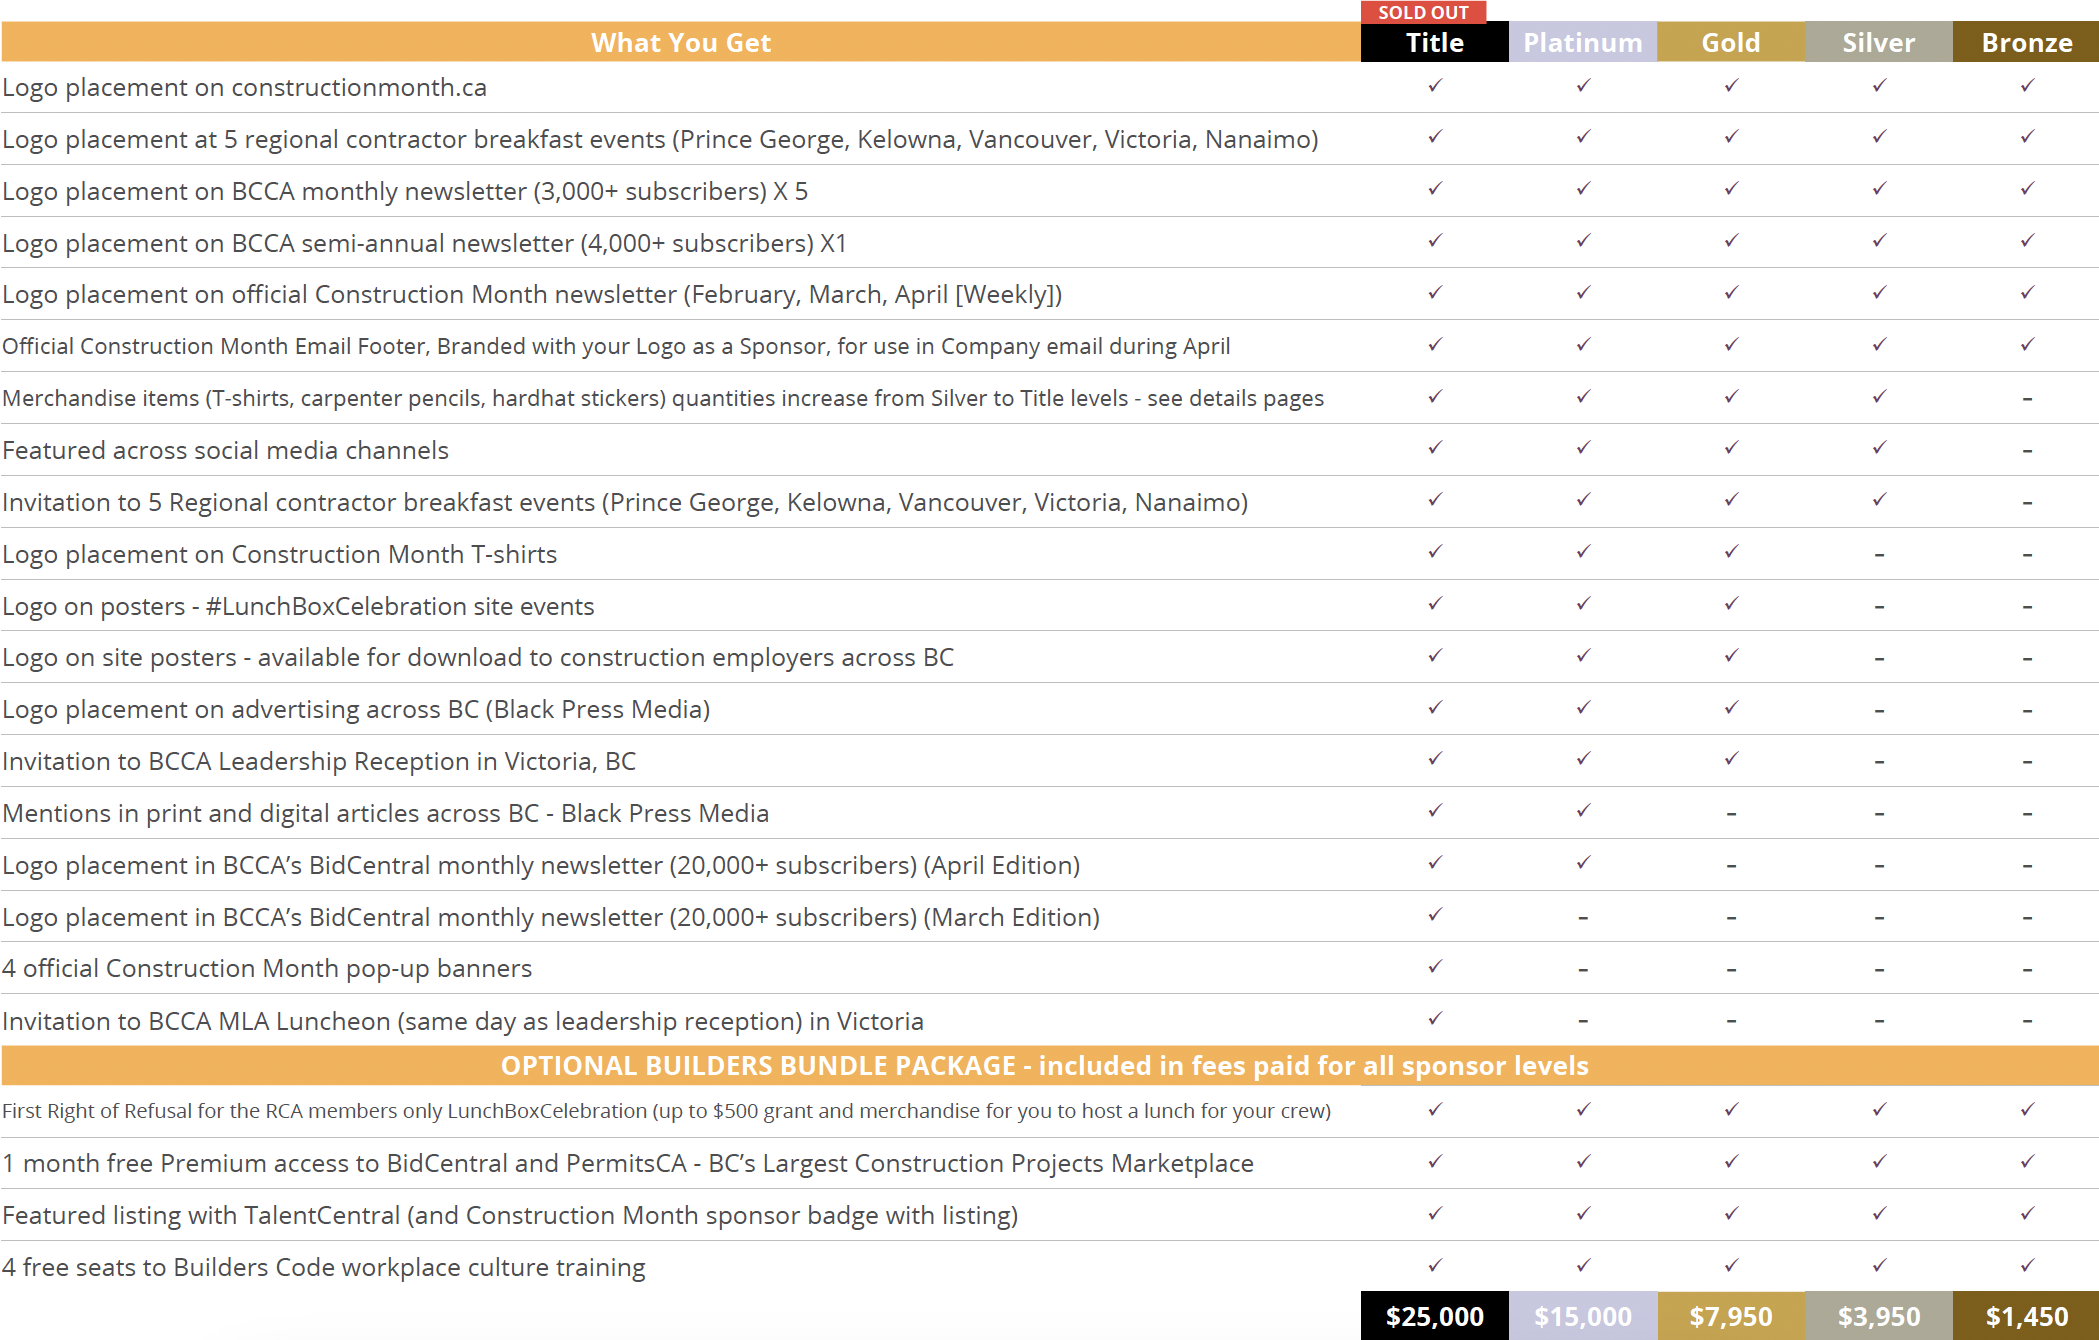Click 'Invitation to BCCA MLA Luncheon' text

(x=463, y=1022)
